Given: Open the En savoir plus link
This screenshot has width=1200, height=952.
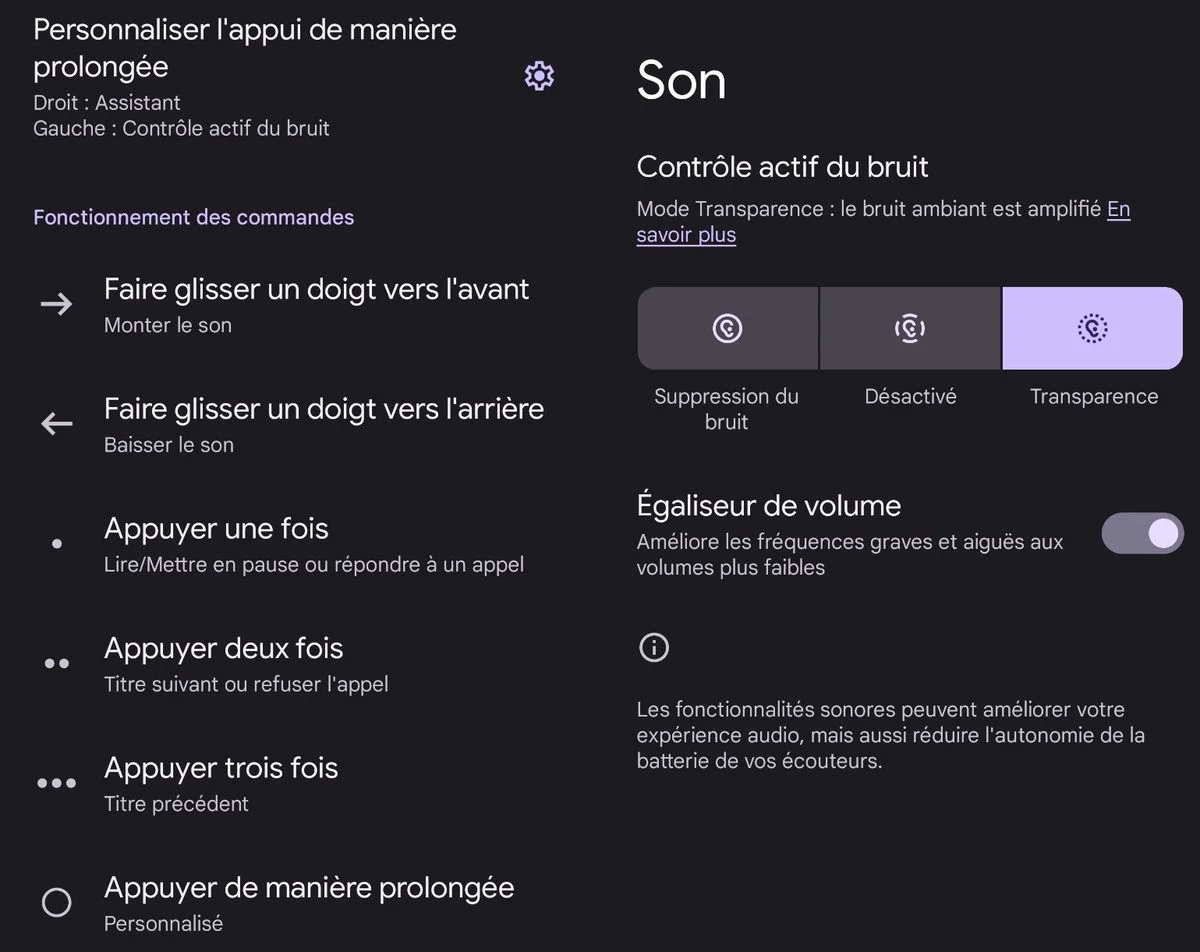Looking at the screenshot, I should pos(883,222).
